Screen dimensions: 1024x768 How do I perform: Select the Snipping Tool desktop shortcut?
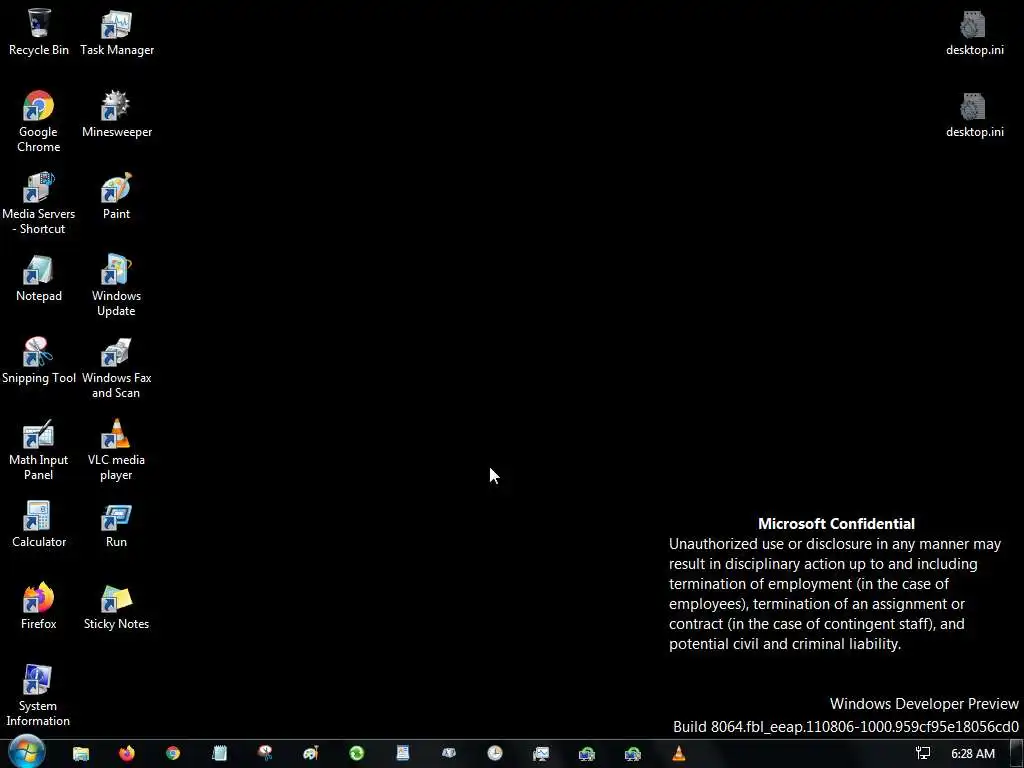point(39,360)
